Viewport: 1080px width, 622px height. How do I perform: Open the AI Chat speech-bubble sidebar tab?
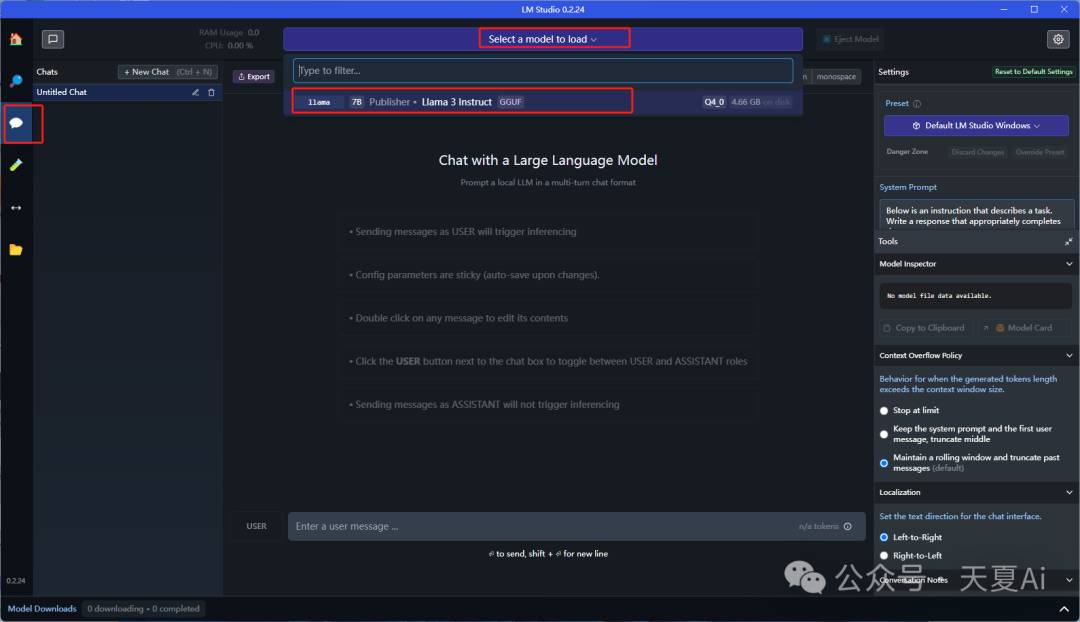tap(17, 123)
